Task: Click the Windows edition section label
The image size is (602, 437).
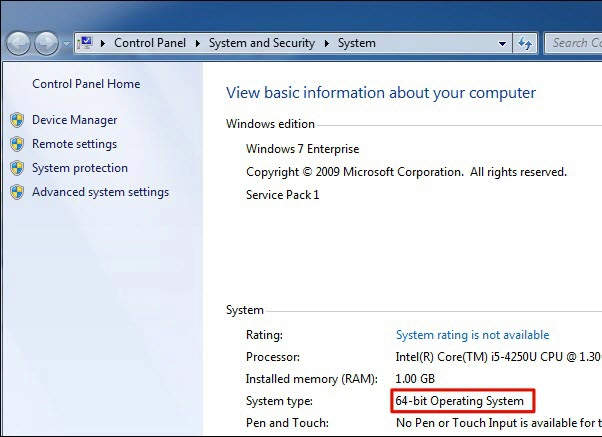Action: click(x=270, y=124)
